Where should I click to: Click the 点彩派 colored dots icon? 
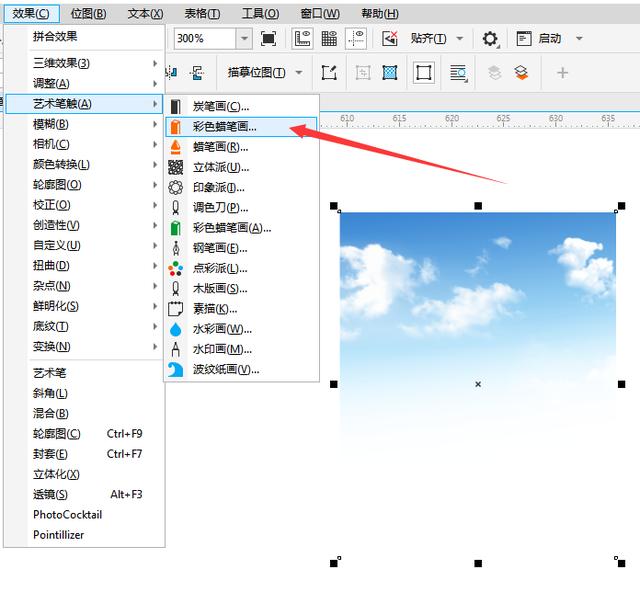176,269
